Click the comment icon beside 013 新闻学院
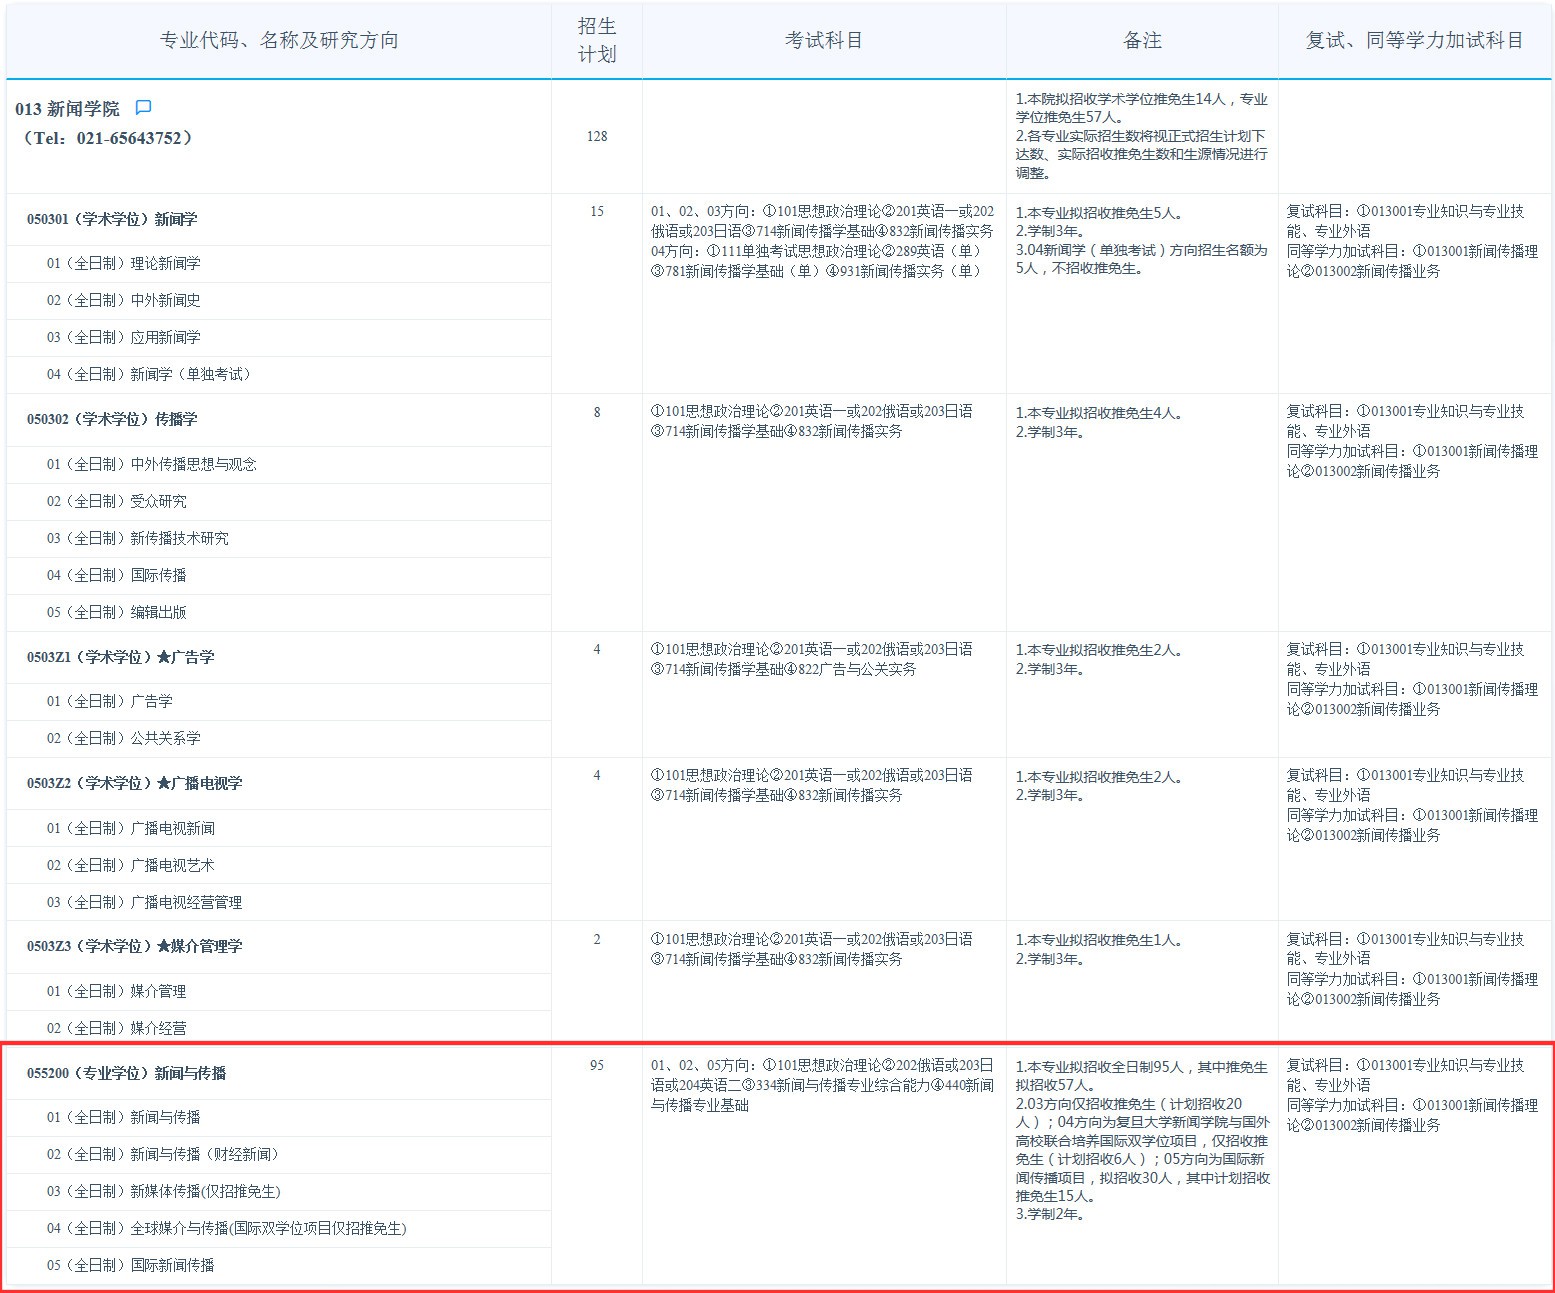1555x1293 pixels. [x=143, y=108]
